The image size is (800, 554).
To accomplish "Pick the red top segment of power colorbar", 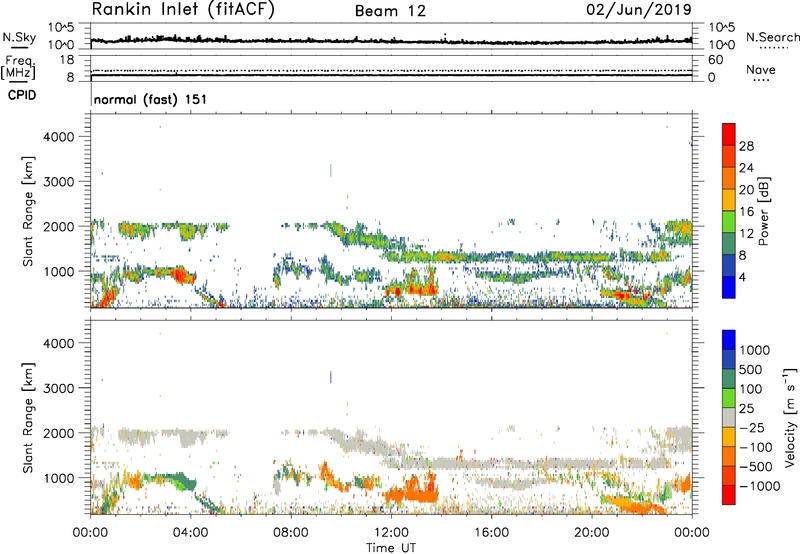I will [729, 135].
